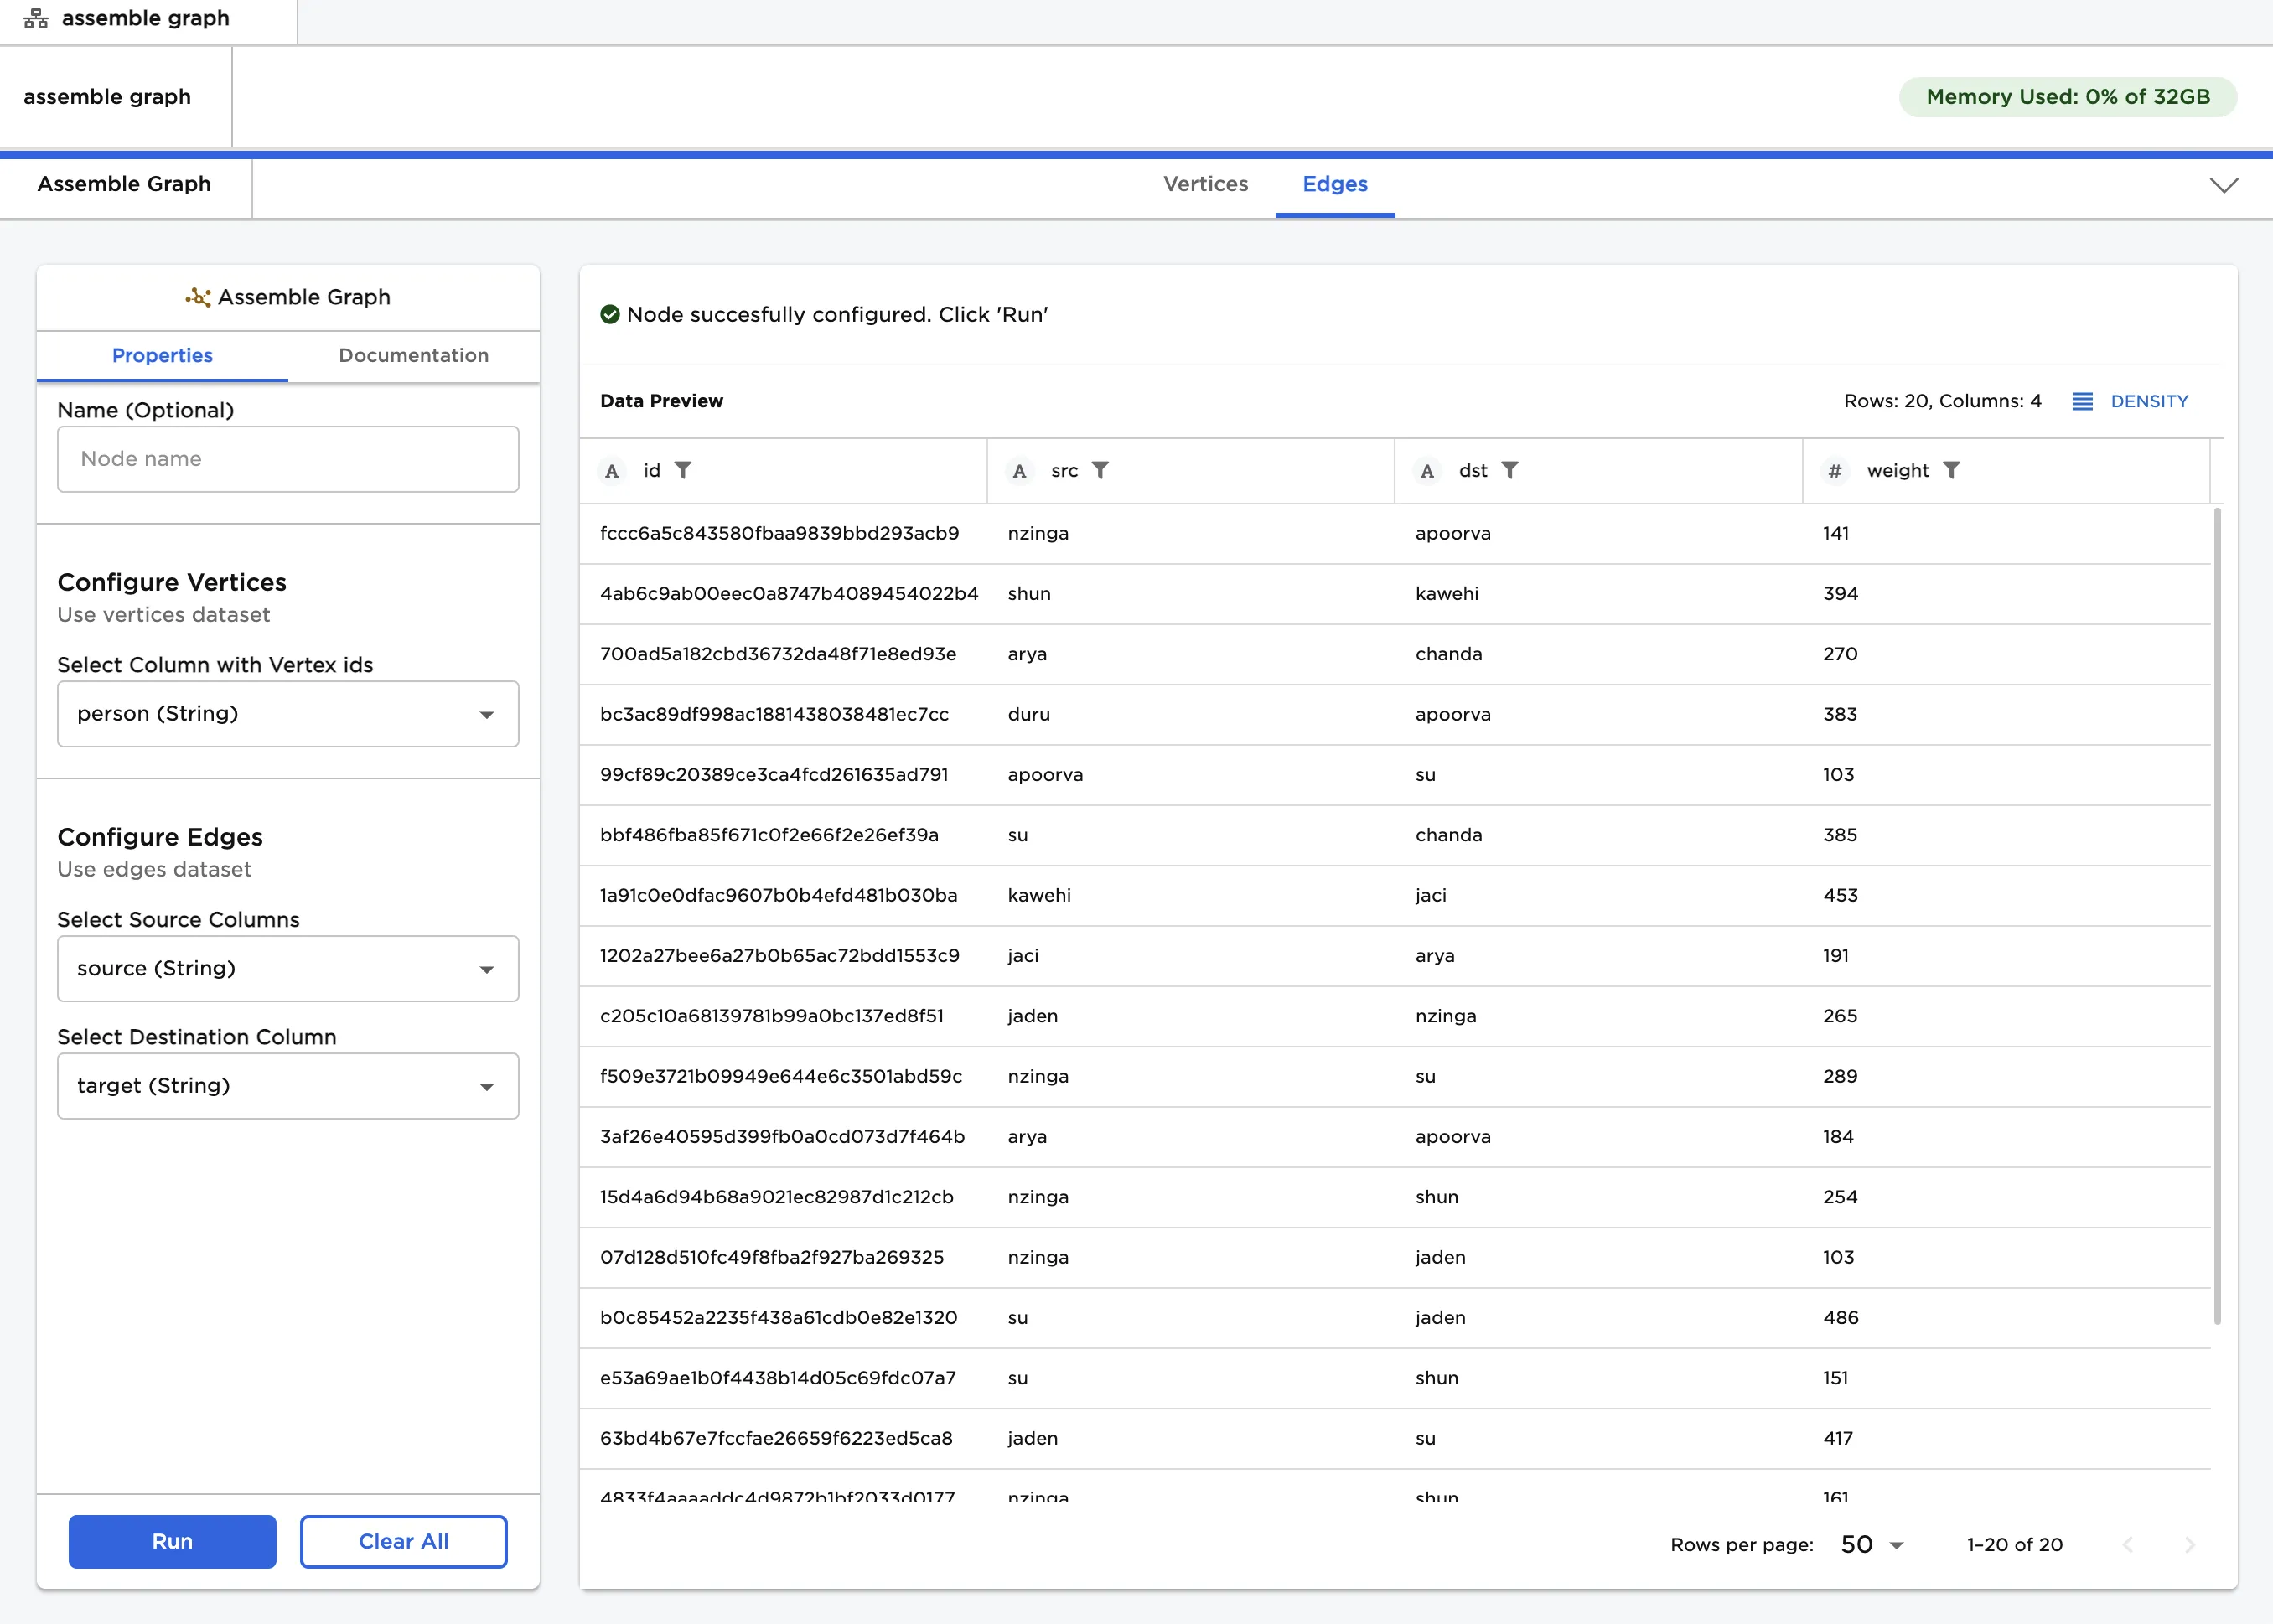
Task: Click the id column filter icon
Action: click(683, 470)
